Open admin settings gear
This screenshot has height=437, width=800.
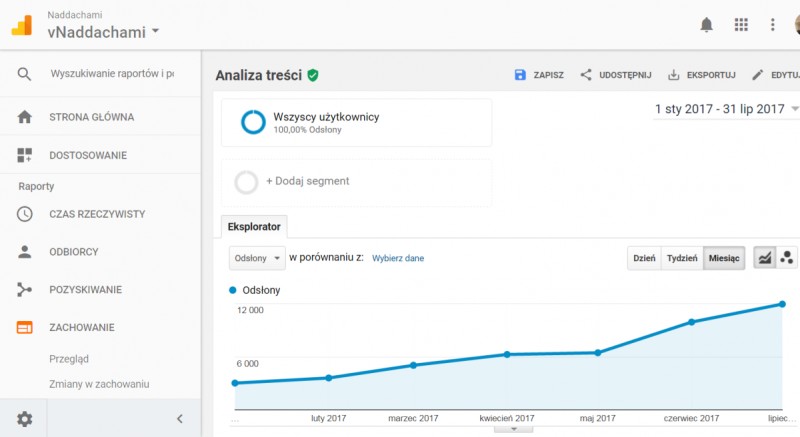click(24, 419)
